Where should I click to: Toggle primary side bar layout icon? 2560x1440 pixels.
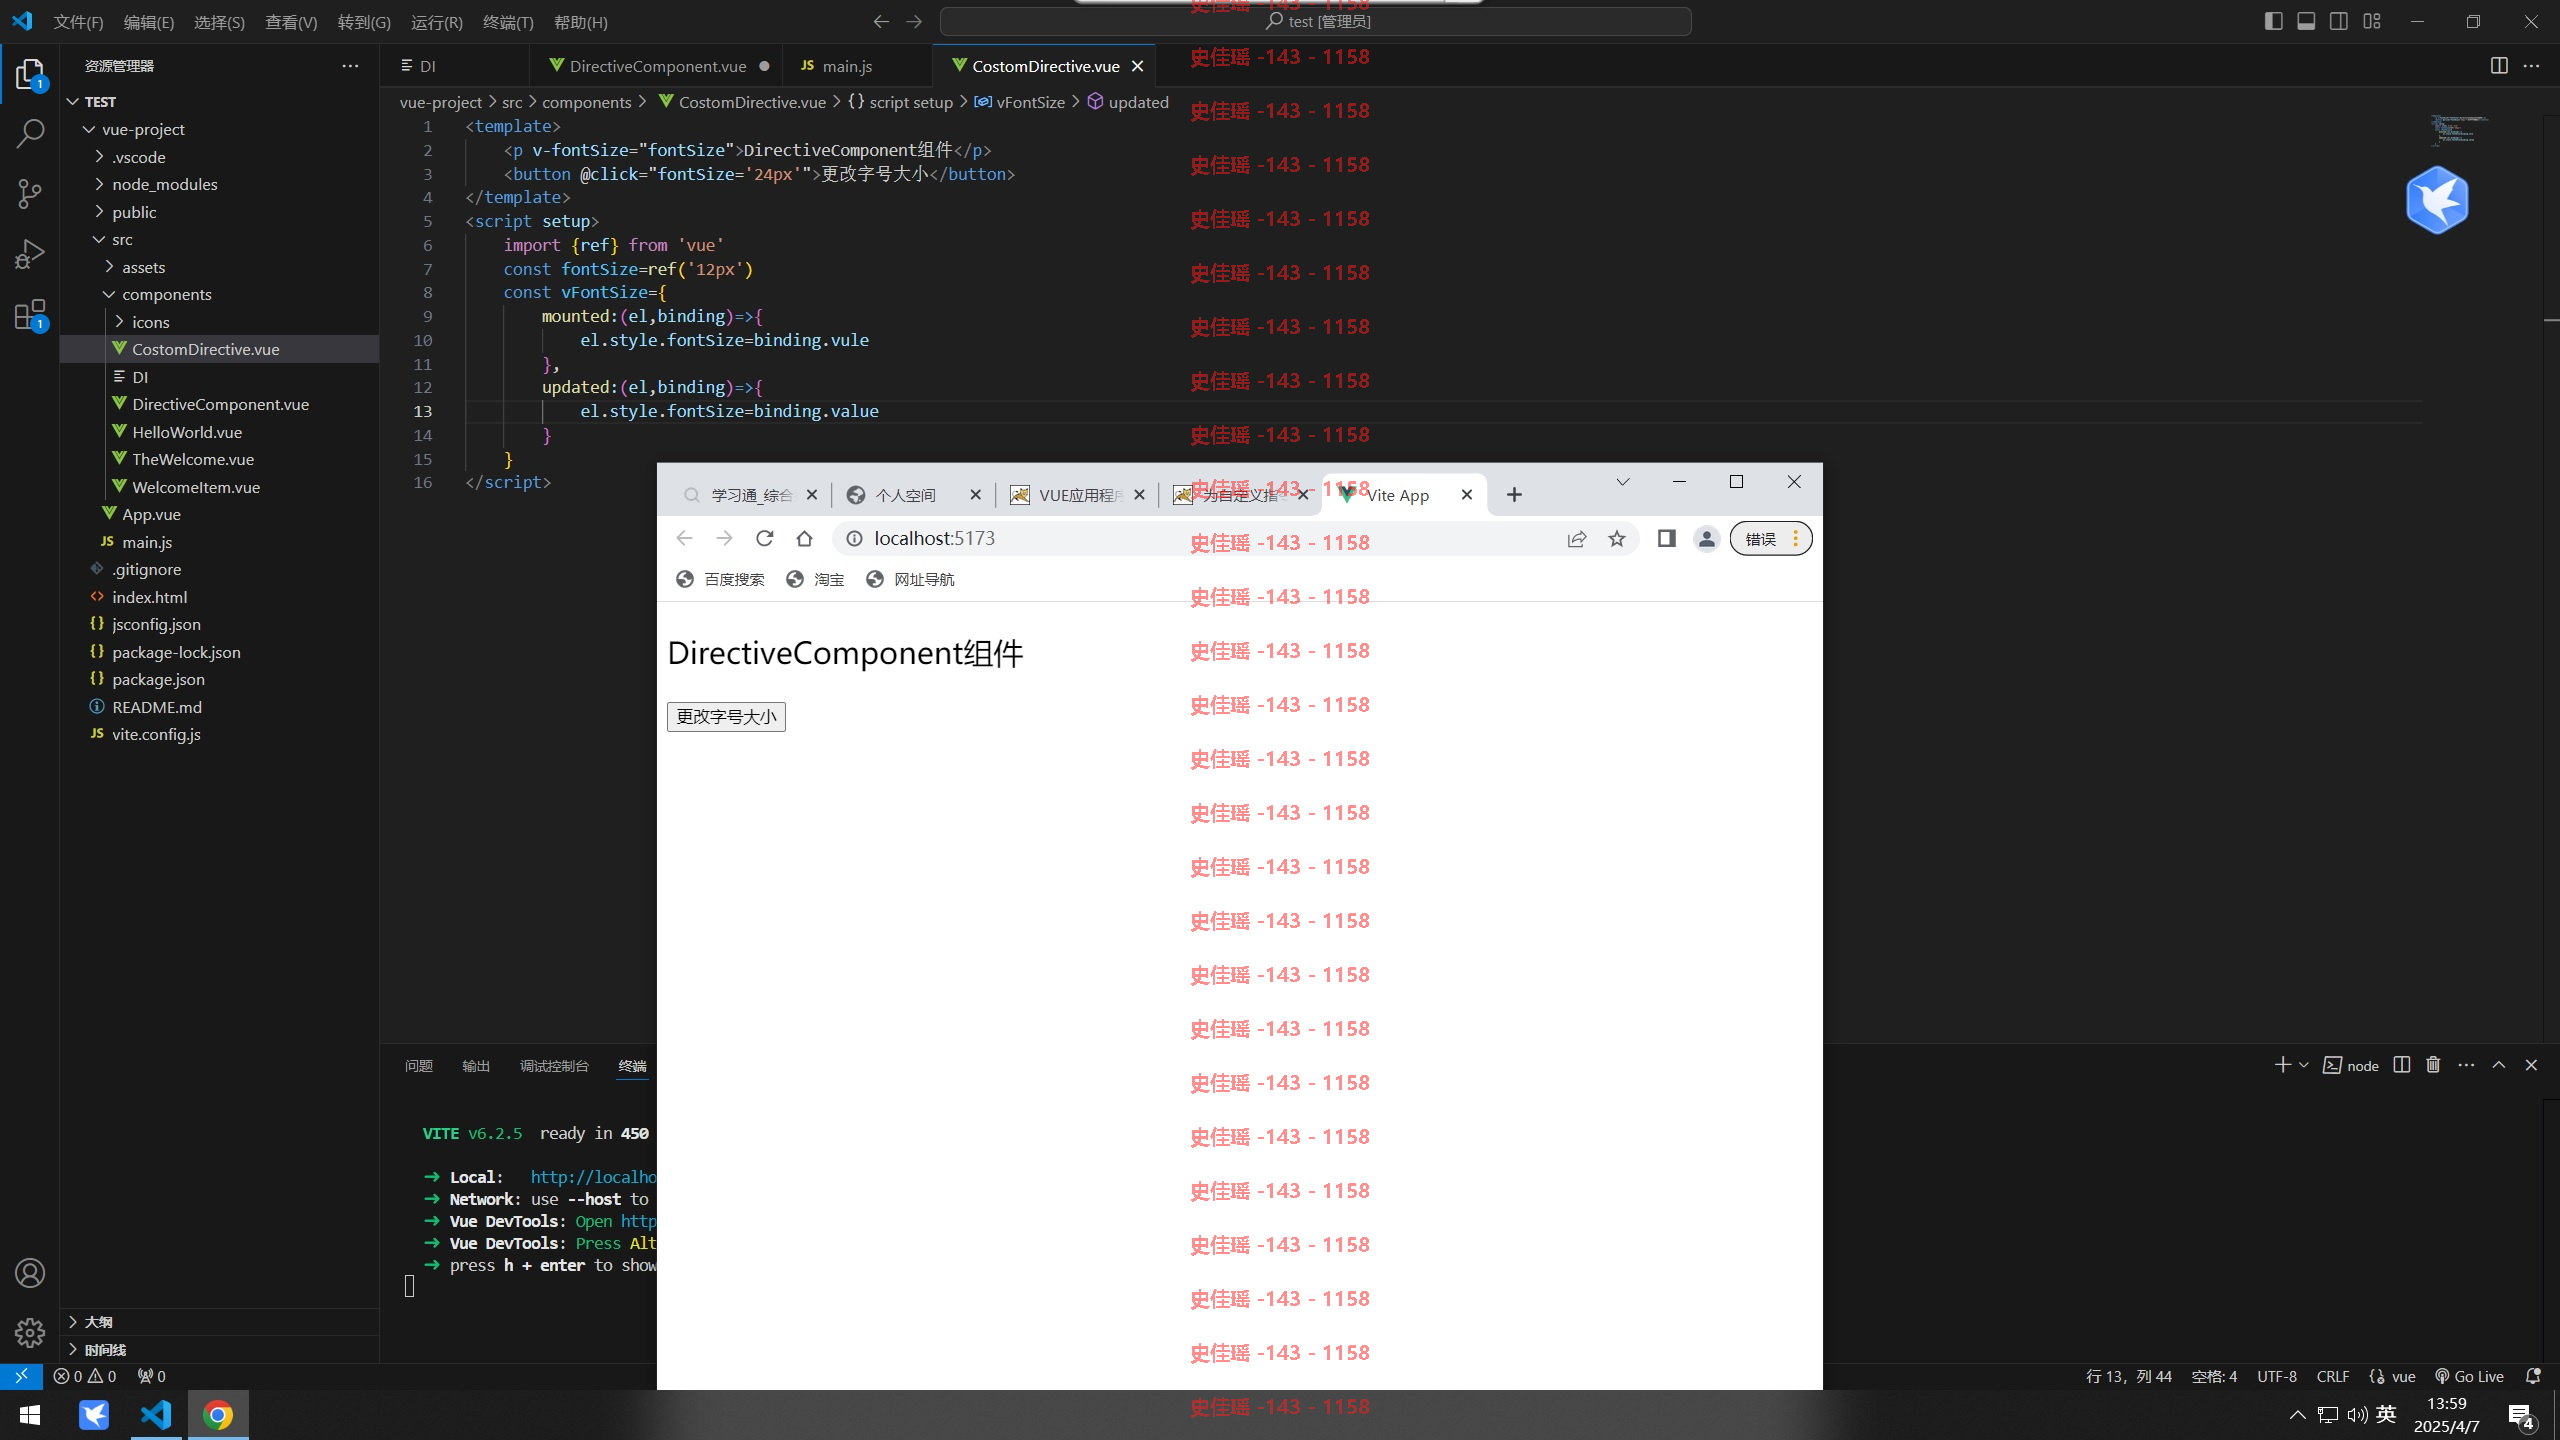tap(2273, 21)
